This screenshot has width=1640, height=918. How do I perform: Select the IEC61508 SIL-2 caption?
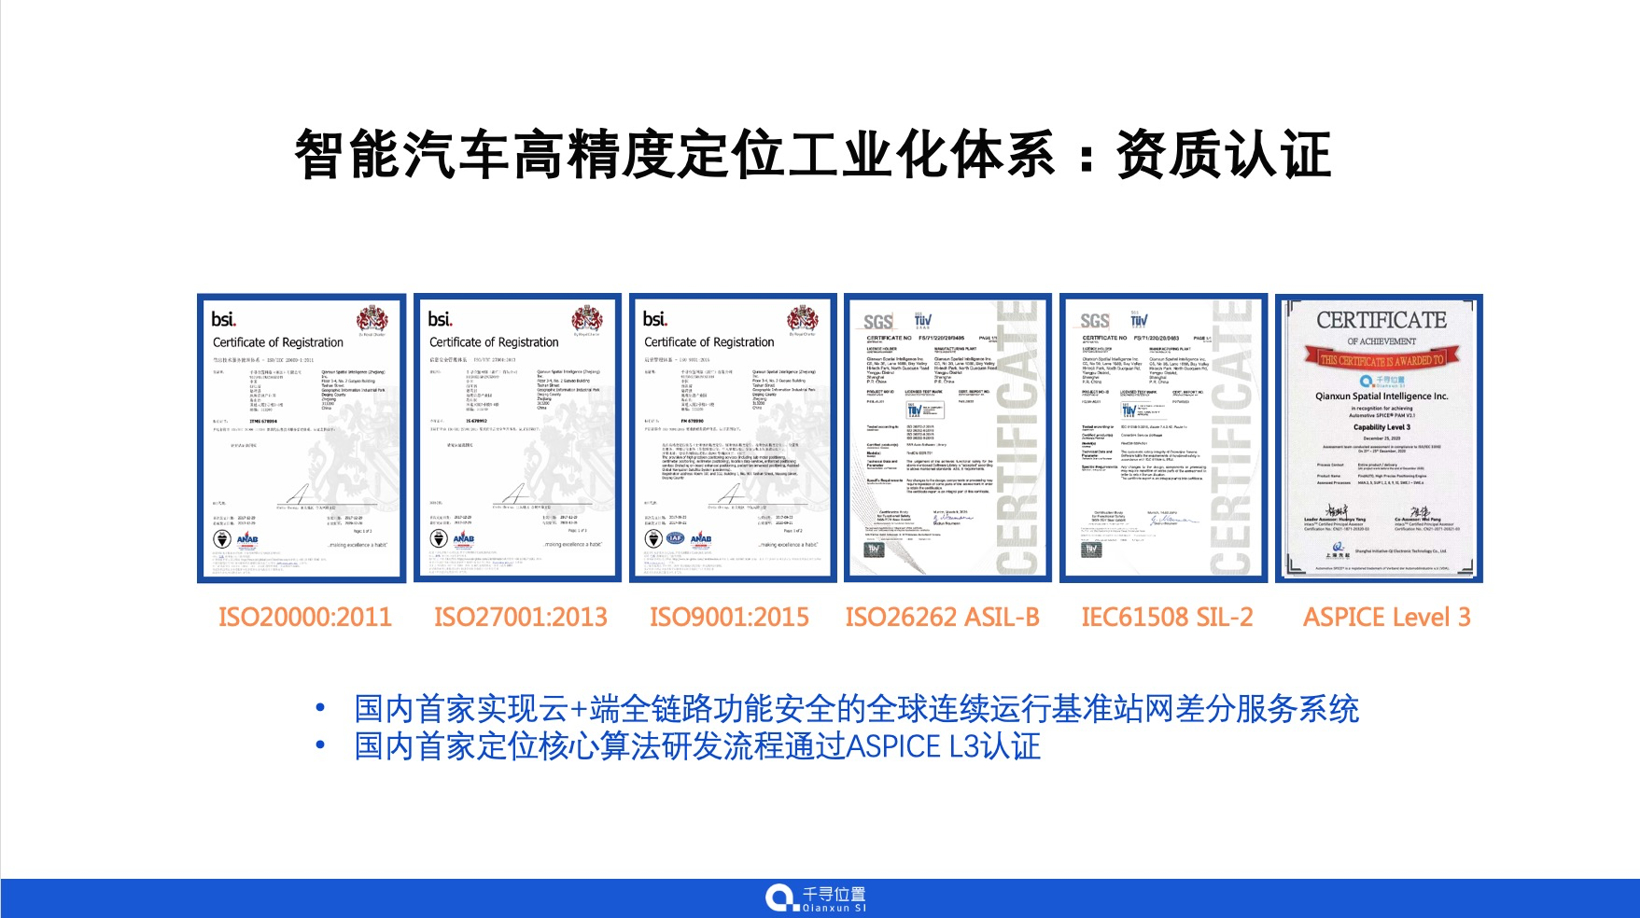1167,617
